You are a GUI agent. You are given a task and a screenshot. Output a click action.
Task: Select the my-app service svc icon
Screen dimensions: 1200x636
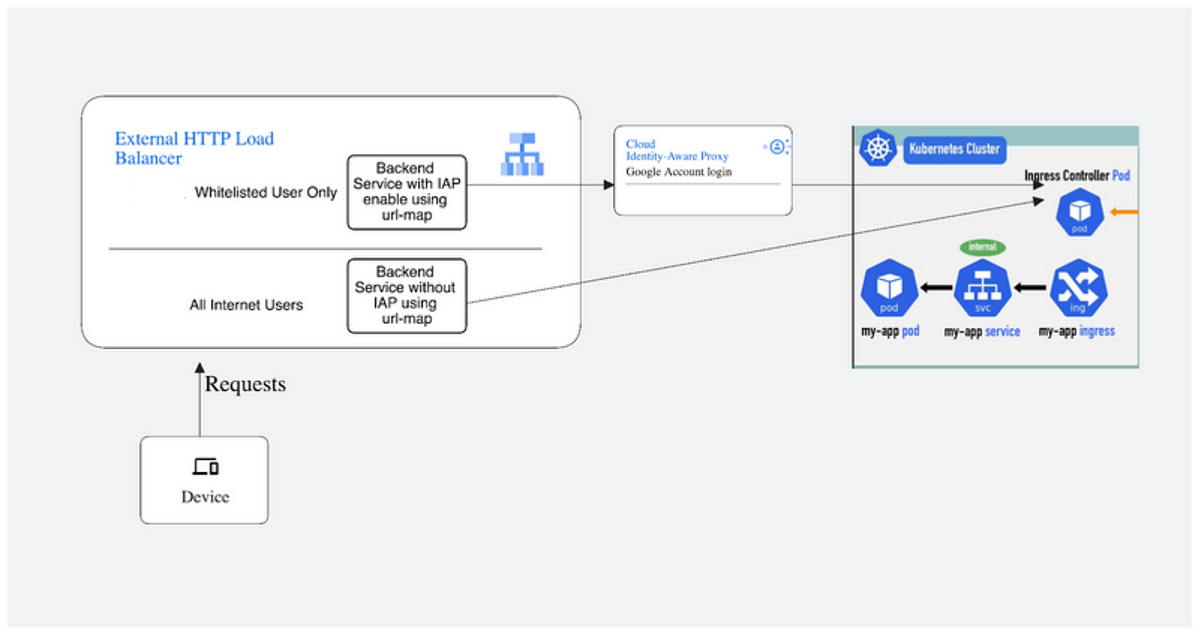tap(982, 289)
